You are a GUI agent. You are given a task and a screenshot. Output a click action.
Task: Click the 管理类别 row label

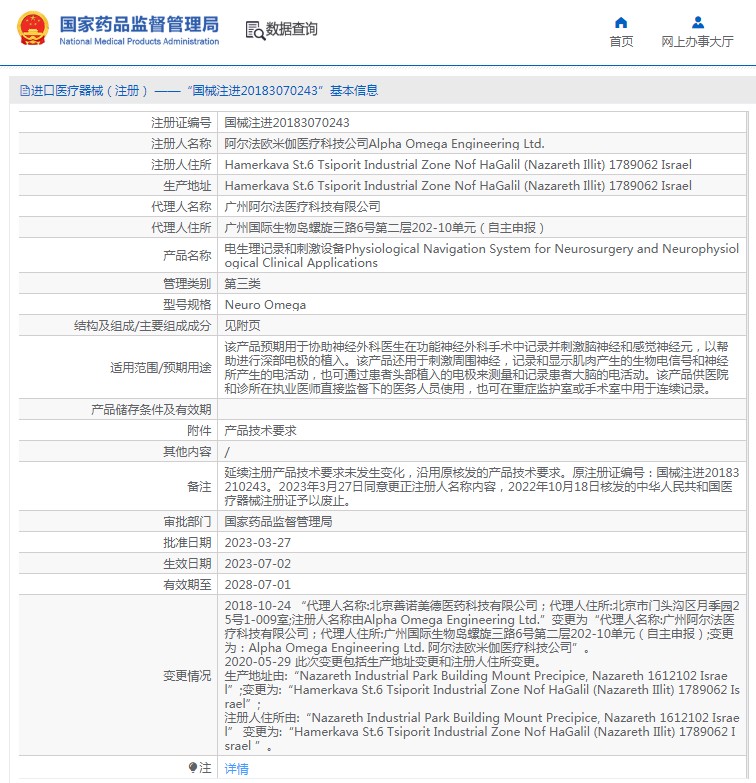(x=187, y=284)
